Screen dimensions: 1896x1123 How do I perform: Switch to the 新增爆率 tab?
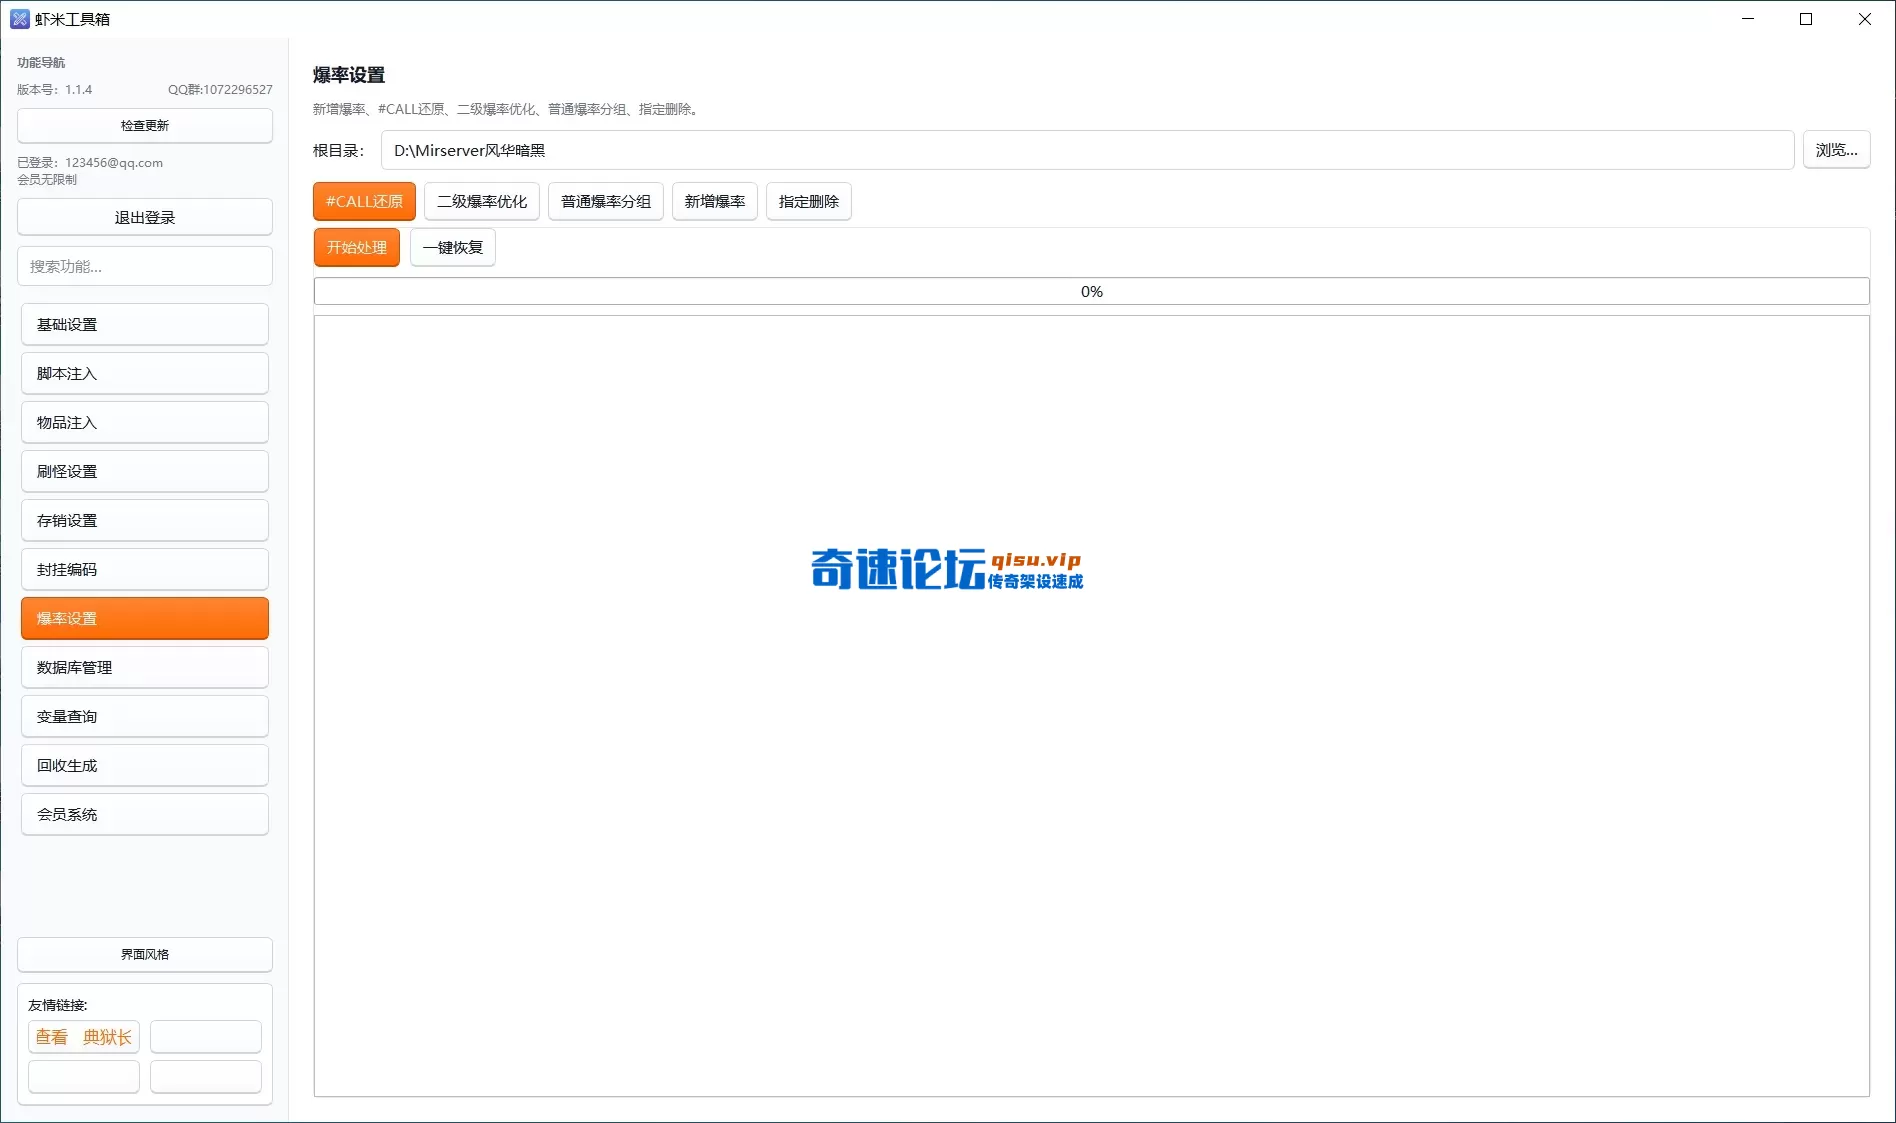click(714, 201)
